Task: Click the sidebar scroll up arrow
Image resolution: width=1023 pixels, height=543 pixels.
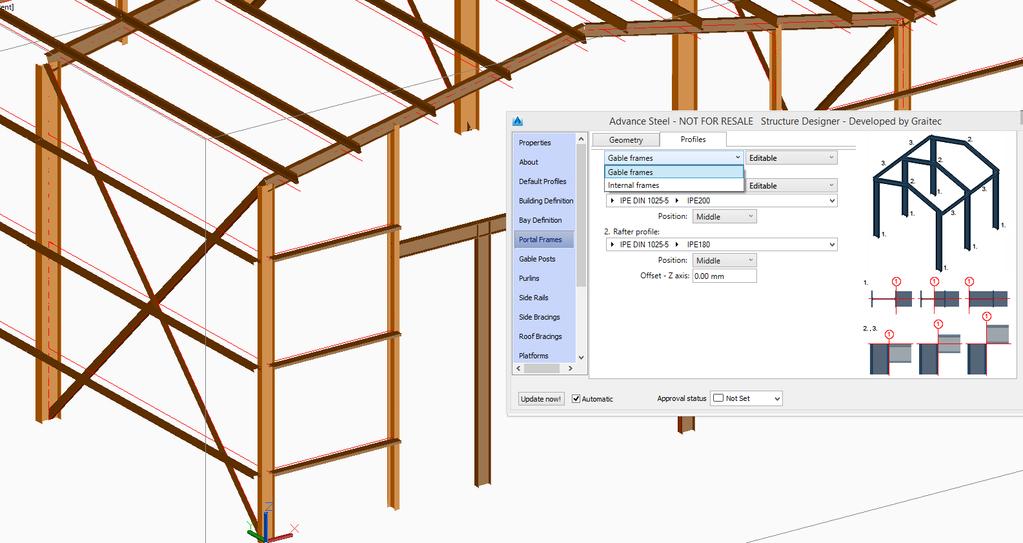Action: tap(581, 139)
